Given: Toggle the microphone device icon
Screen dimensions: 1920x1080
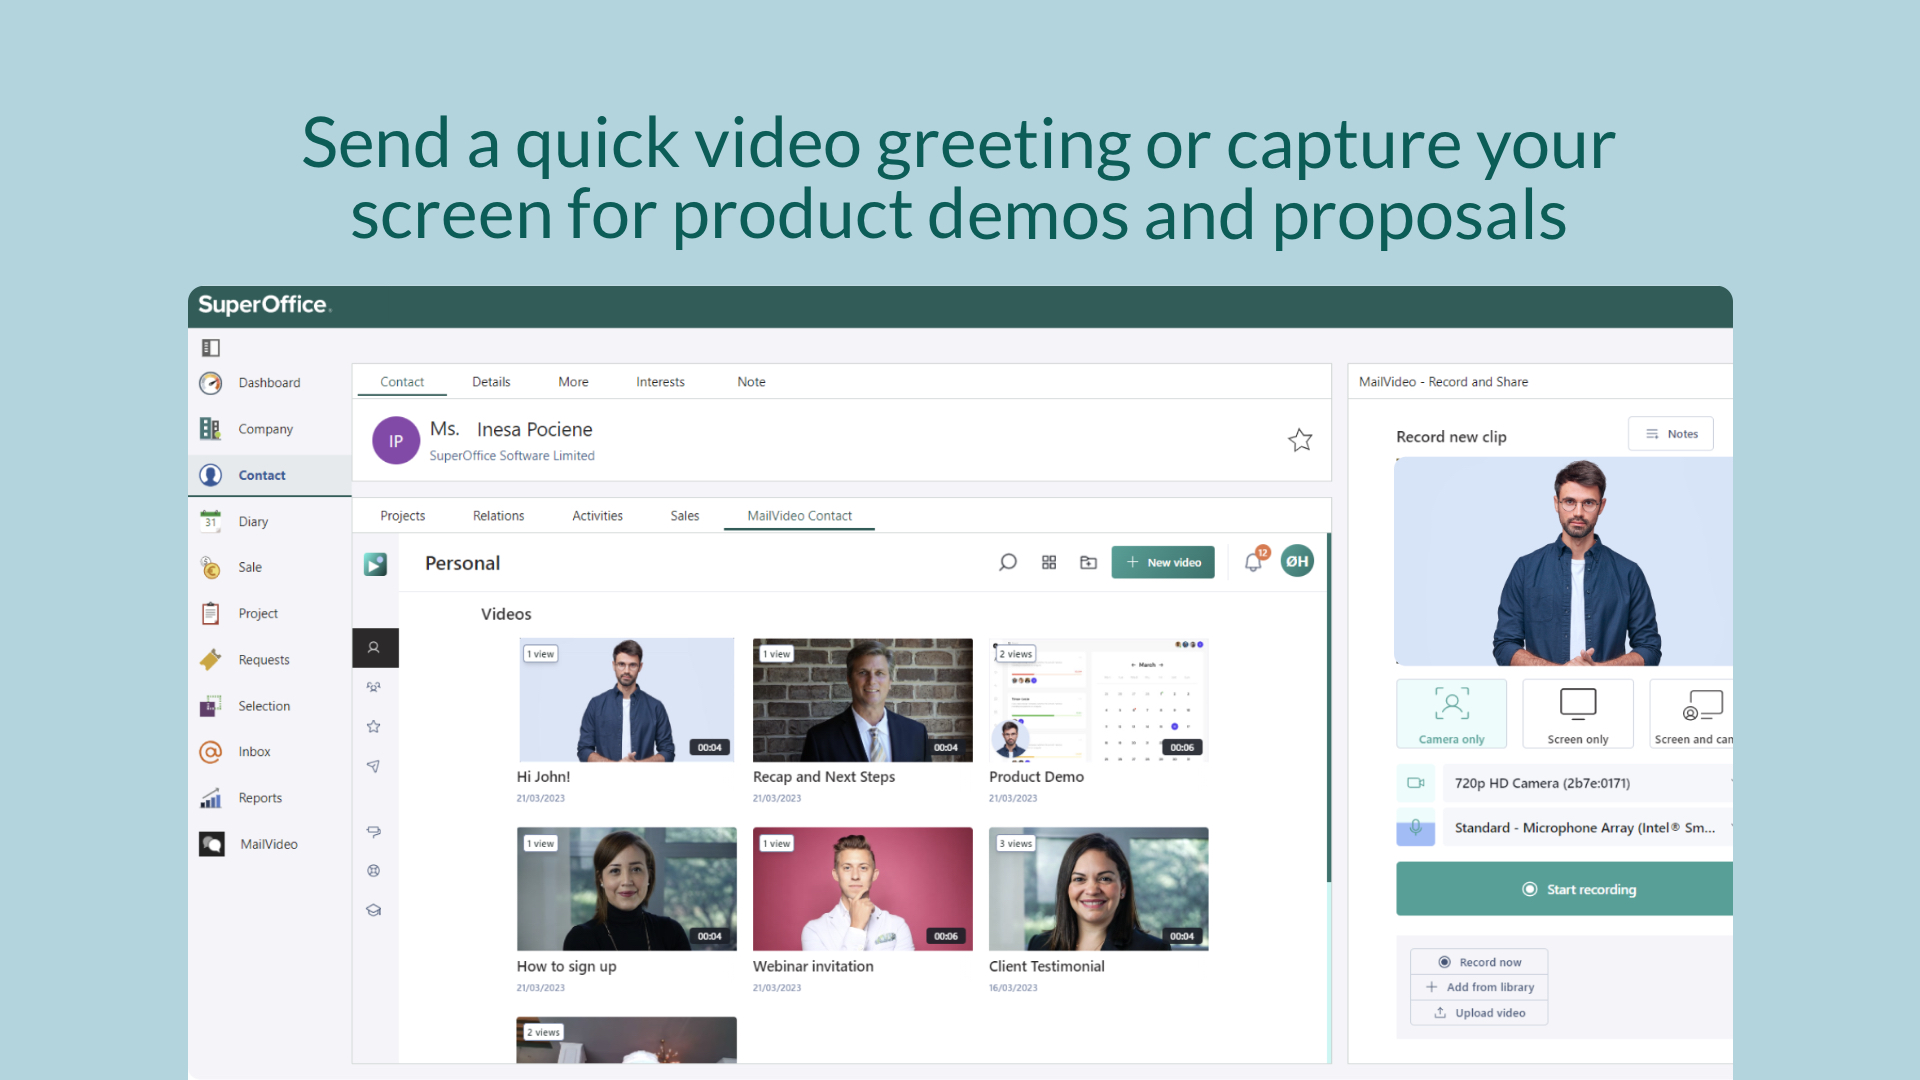Looking at the screenshot, I should 1416,828.
